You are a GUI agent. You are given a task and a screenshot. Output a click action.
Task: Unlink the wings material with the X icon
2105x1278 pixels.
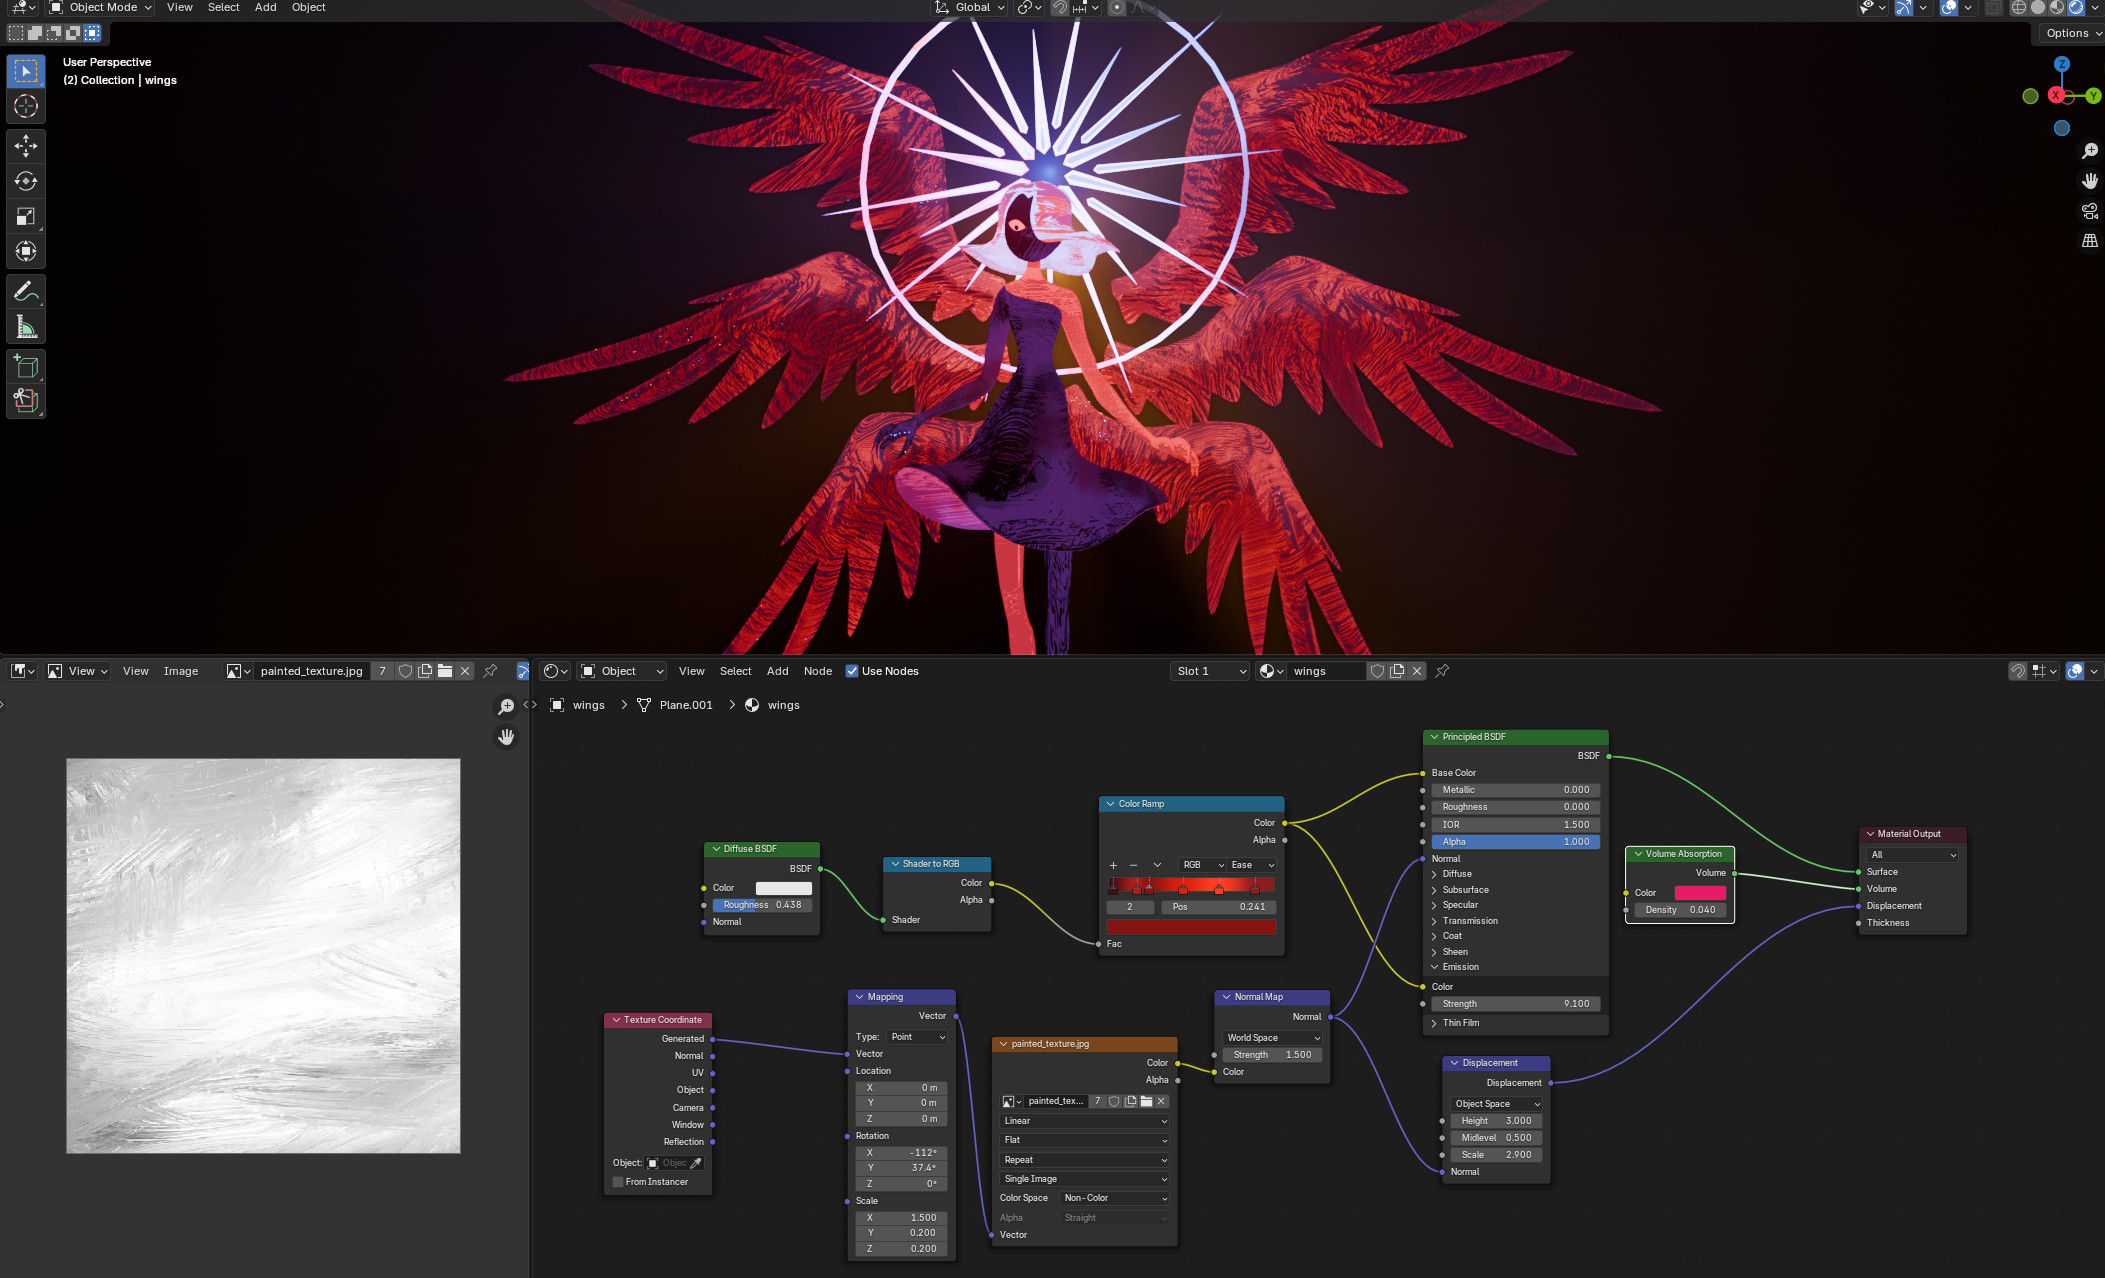point(1417,671)
